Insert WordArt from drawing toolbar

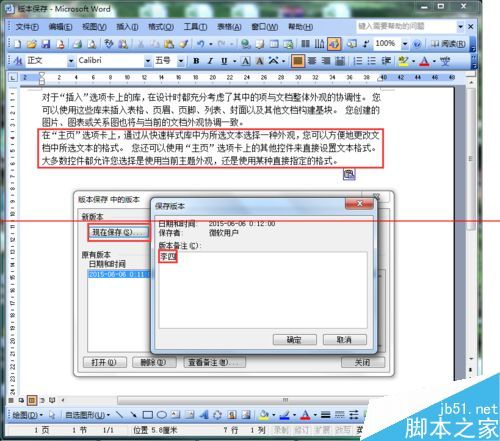pyautogui.click(x=204, y=415)
